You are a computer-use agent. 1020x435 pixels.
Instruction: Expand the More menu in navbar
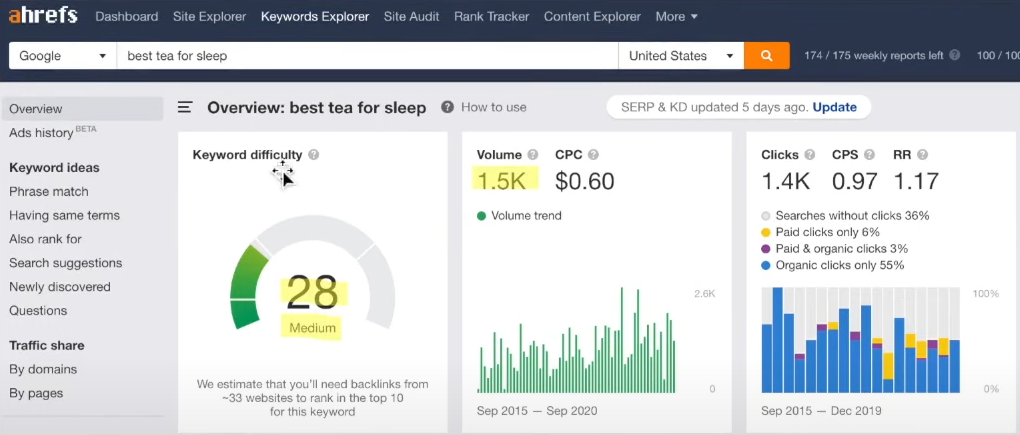click(x=677, y=17)
